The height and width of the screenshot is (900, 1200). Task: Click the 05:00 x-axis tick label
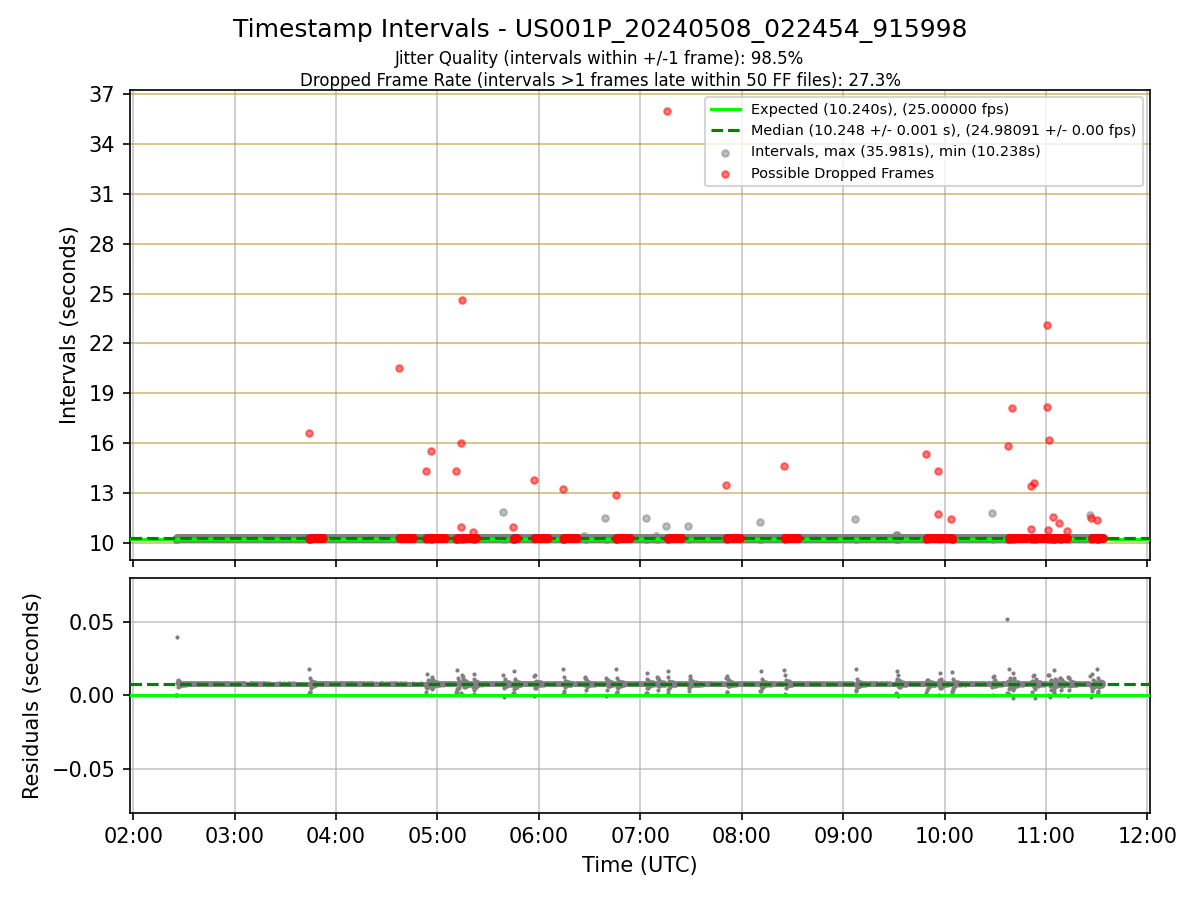(438, 835)
